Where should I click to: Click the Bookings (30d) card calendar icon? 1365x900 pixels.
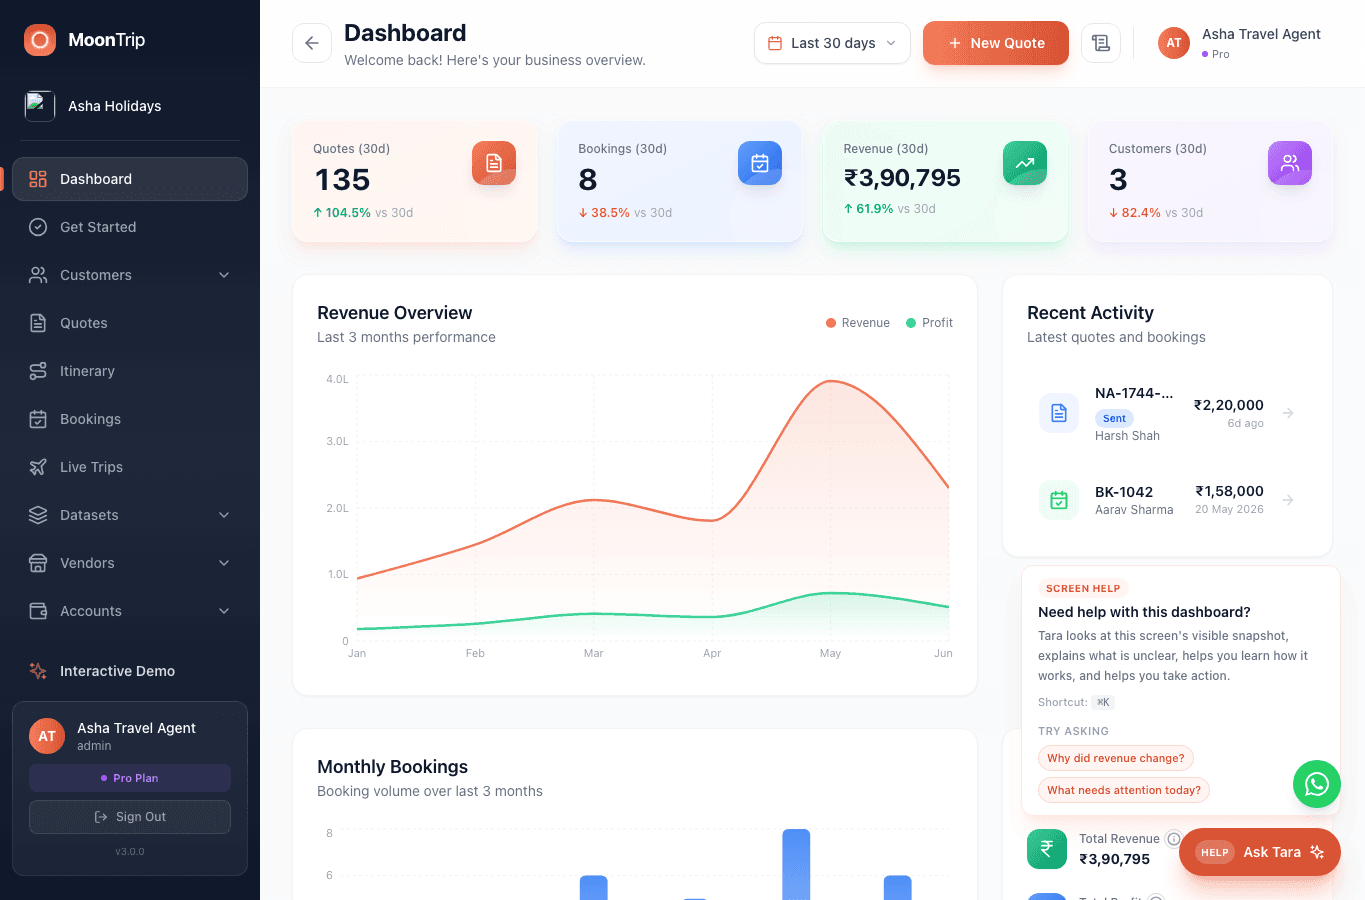(x=760, y=163)
